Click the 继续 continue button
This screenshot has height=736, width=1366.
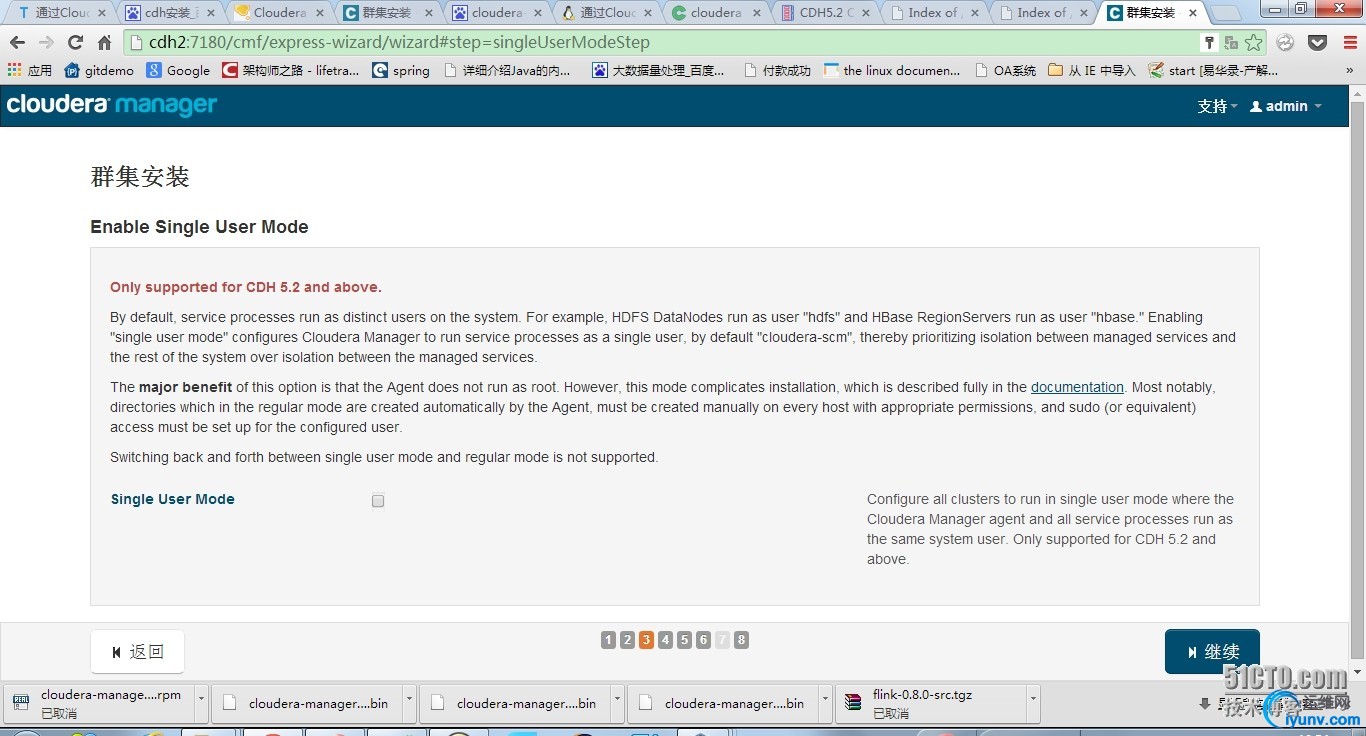click(1212, 652)
